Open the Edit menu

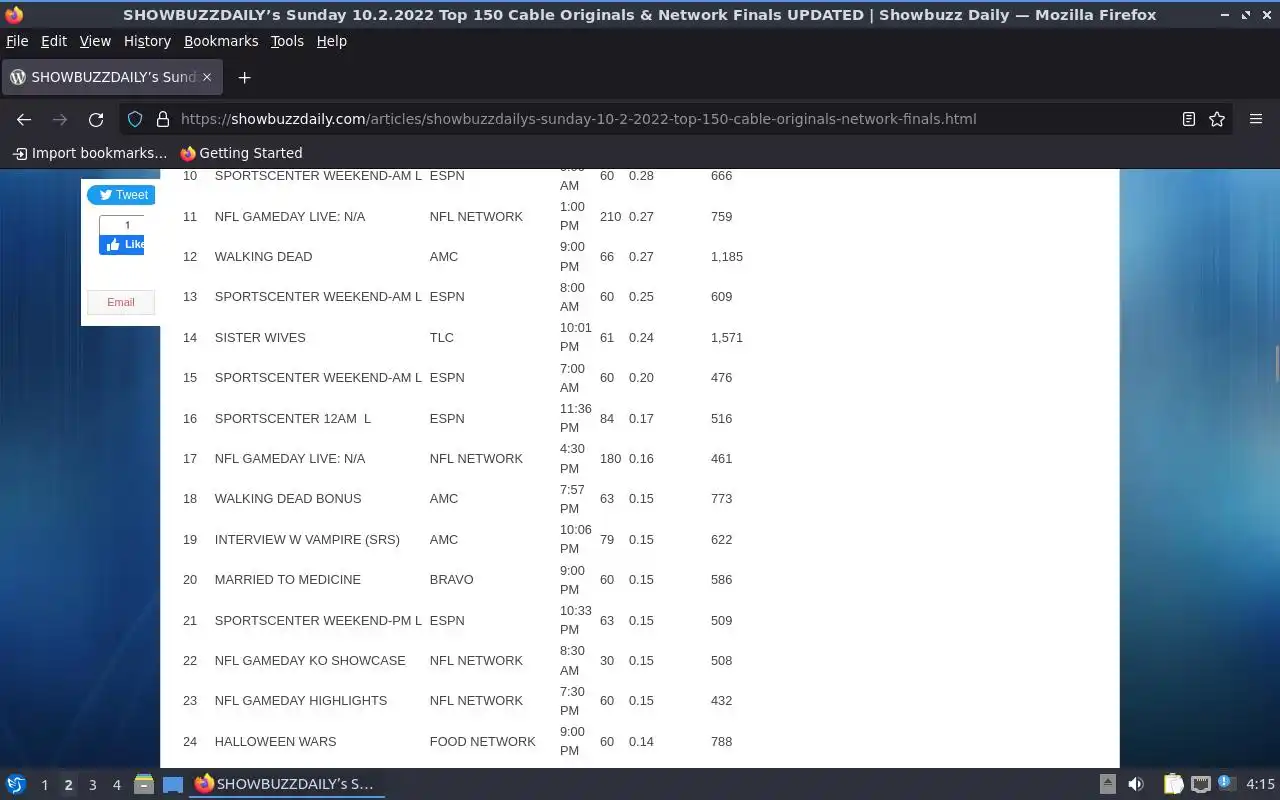click(54, 41)
